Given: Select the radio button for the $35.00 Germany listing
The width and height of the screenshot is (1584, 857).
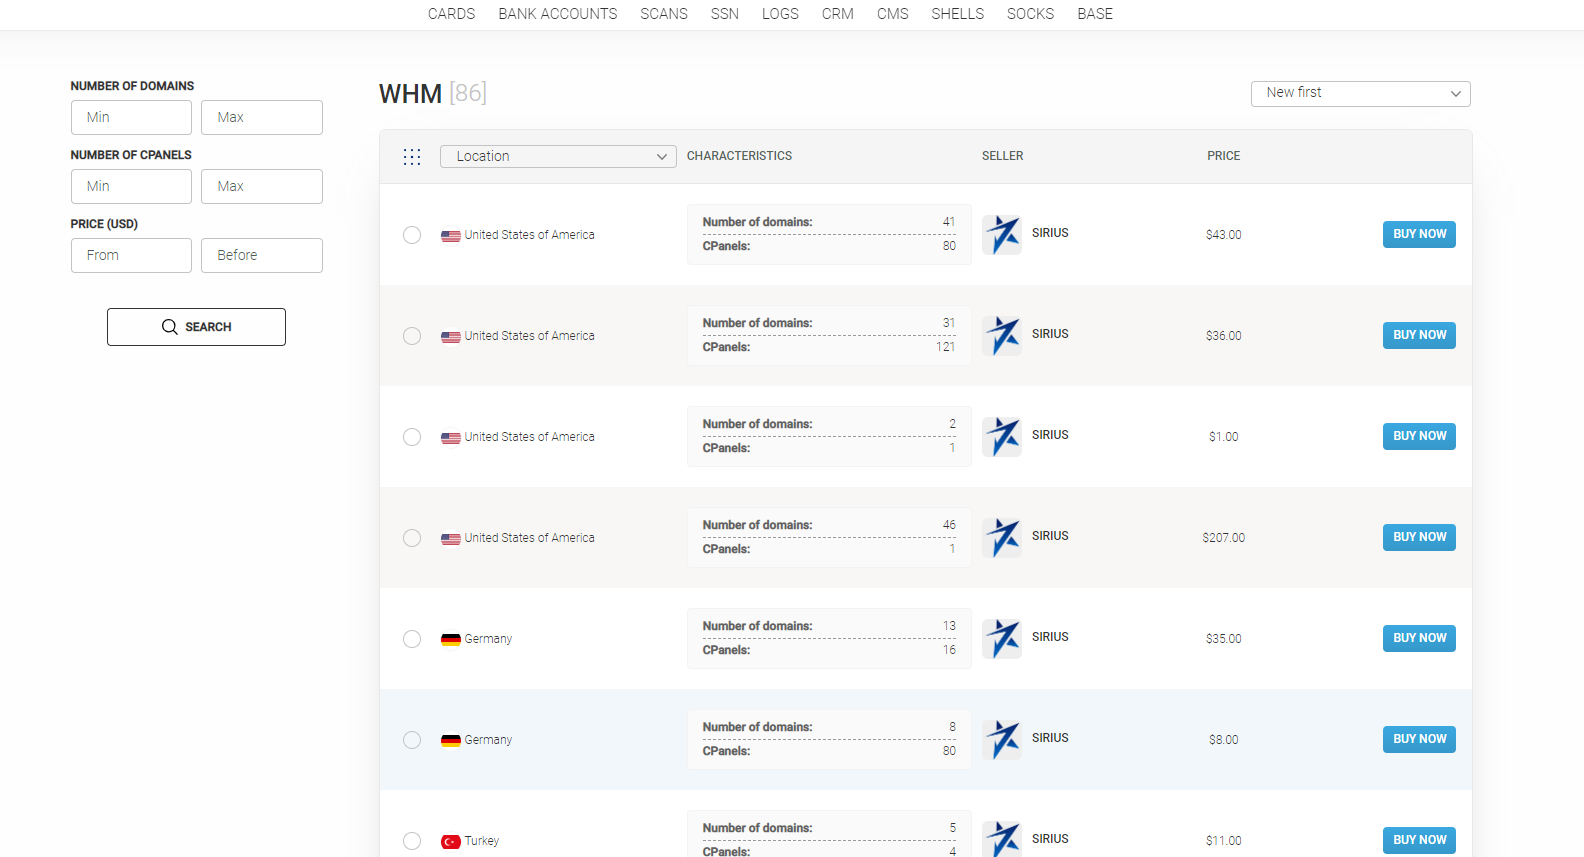Looking at the screenshot, I should (x=412, y=639).
